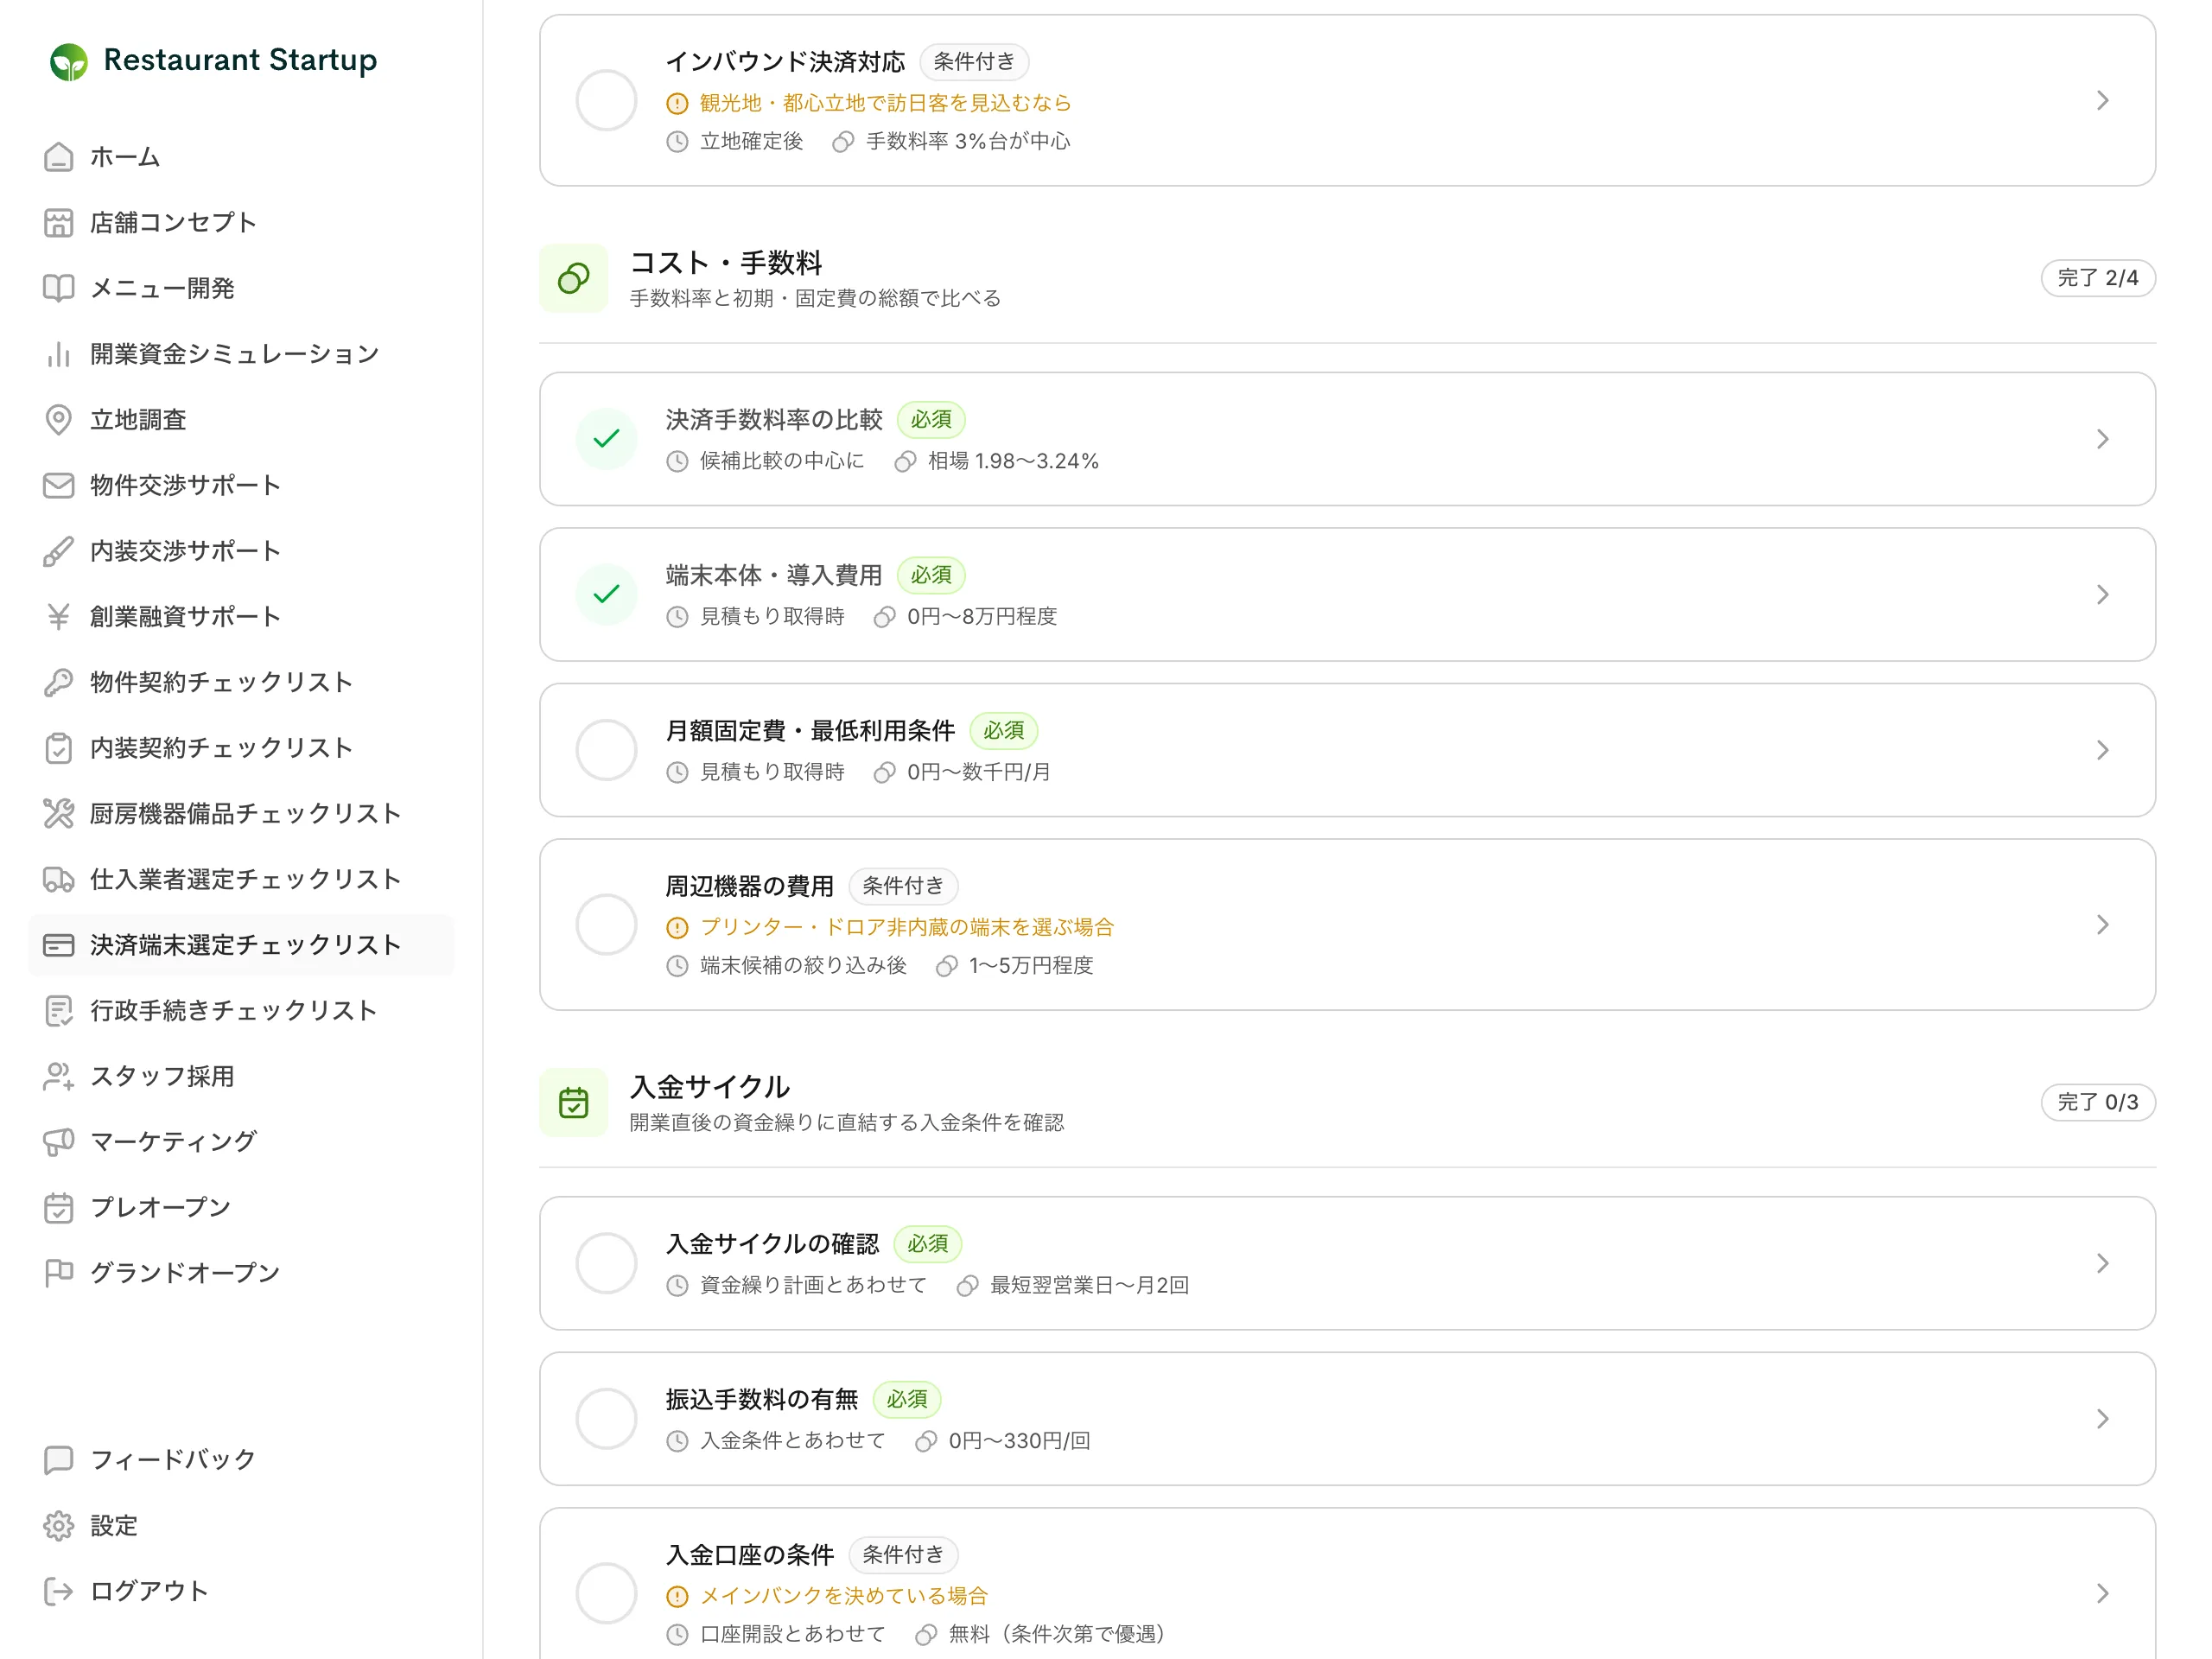This screenshot has width=2212, height=1659.
Task: Click the 物件契約チェックリスト key icon
Action: coord(59,682)
